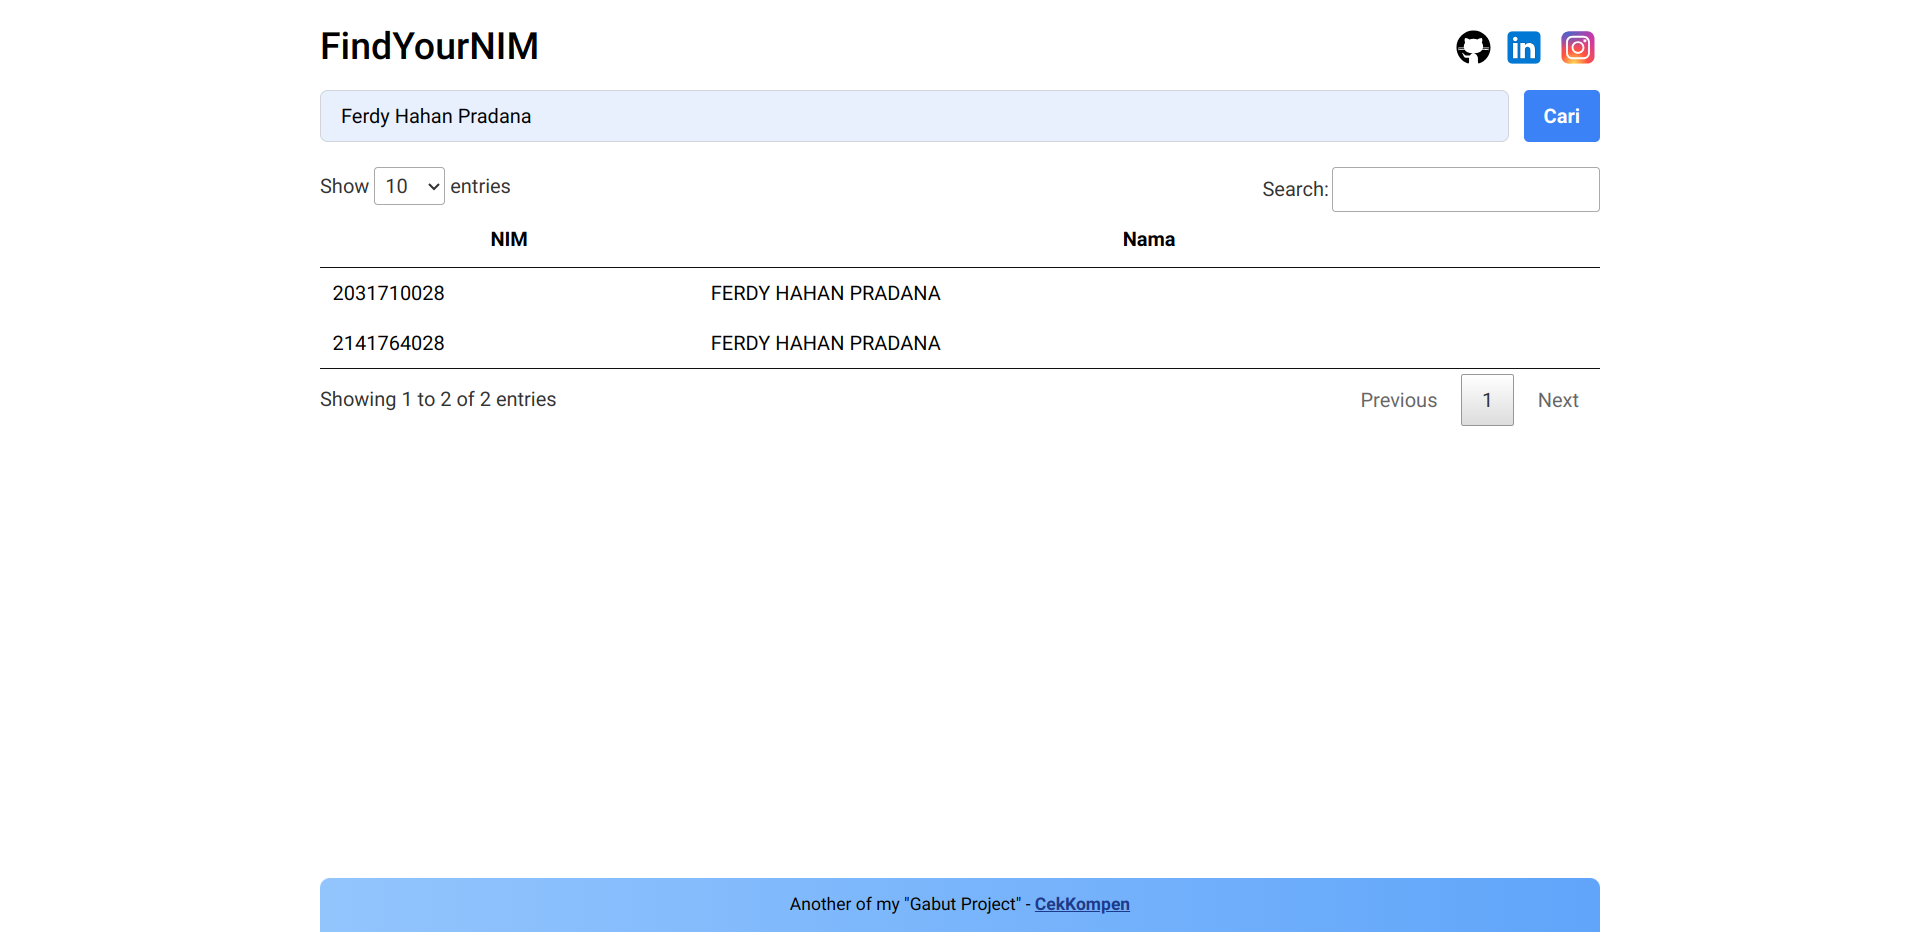The image size is (1920, 932).
Task: Click the Previous pagination button
Action: pyautogui.click(x=1398, y=400)
